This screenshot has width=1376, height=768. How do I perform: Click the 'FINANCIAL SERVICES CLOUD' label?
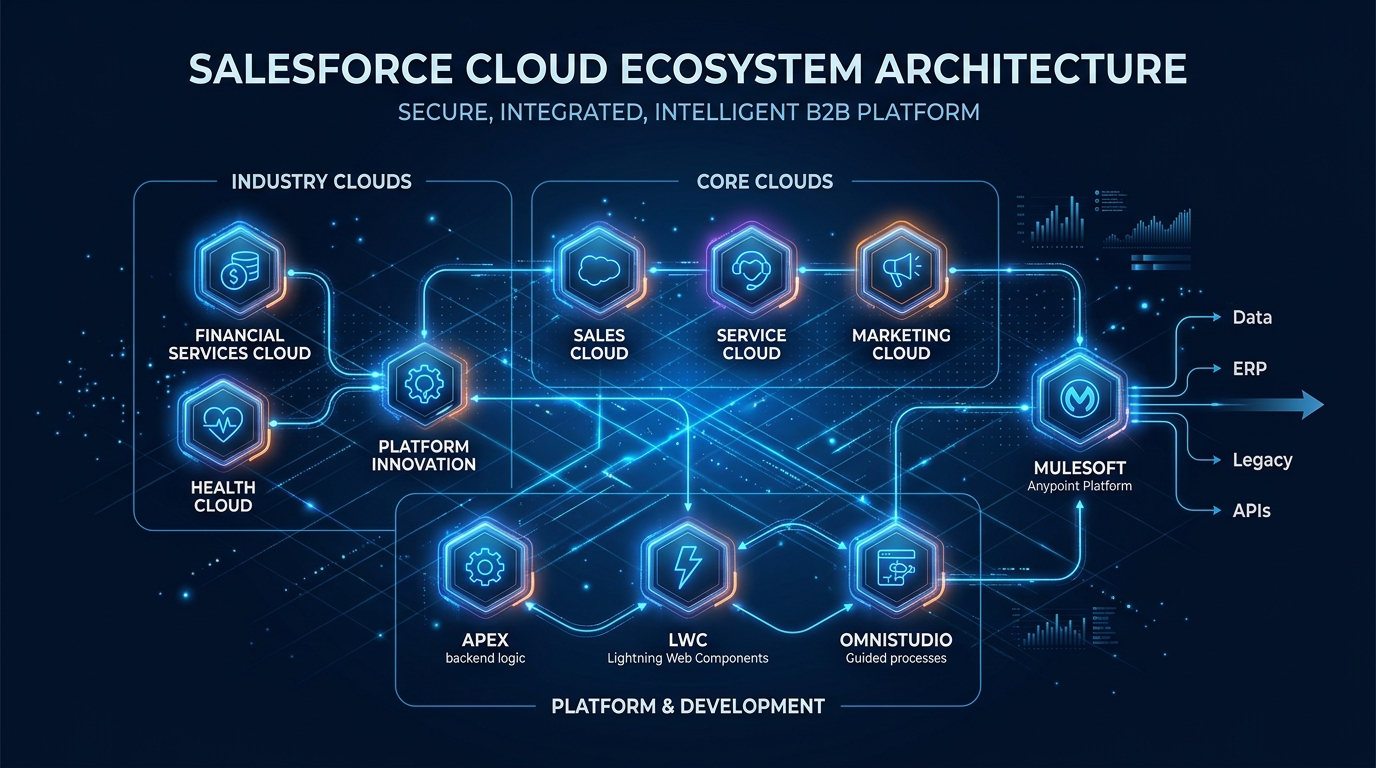point(239,344)
